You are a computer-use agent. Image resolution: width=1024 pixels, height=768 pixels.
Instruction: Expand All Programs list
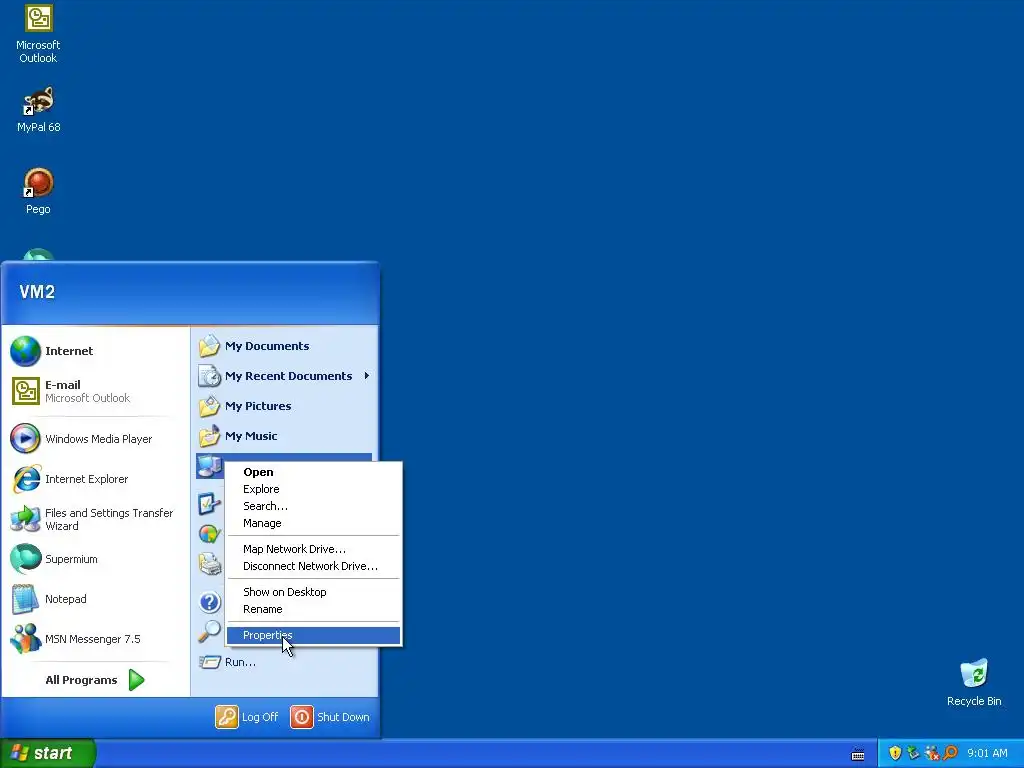click(95, 680)
